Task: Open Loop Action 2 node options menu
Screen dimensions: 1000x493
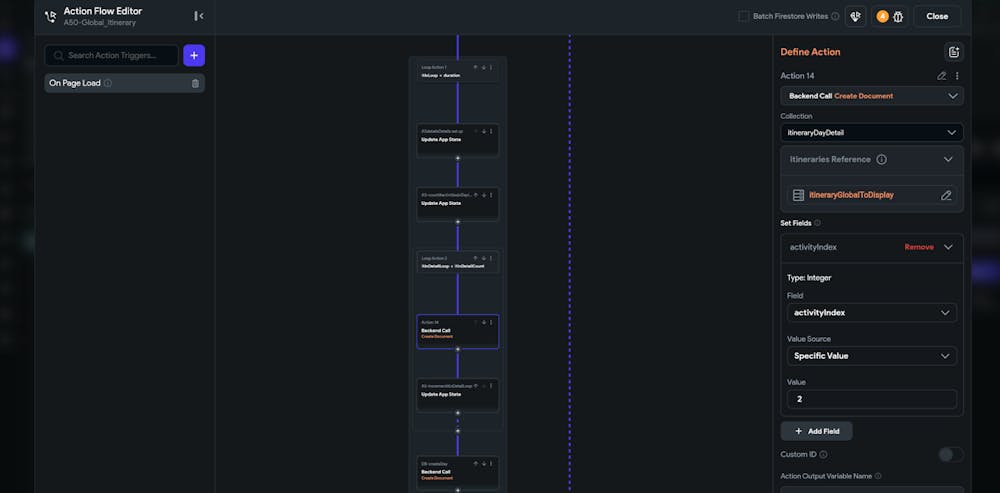Action: 490,258
